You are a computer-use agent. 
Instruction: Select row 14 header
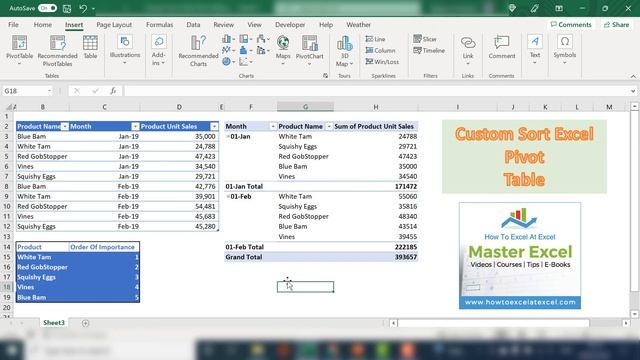point(7,247)
